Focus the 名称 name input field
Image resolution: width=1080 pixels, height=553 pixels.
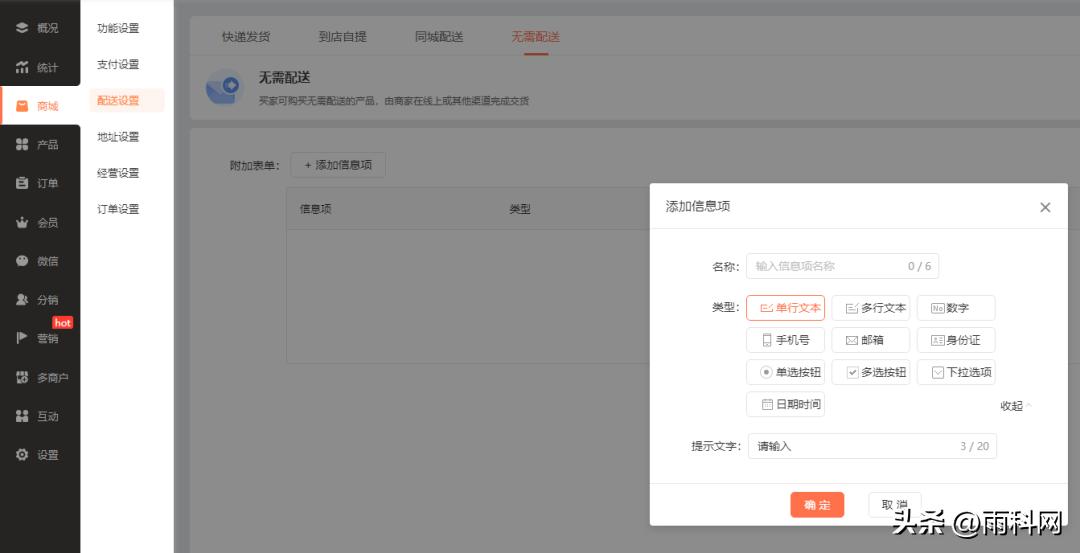pos(842,266)
